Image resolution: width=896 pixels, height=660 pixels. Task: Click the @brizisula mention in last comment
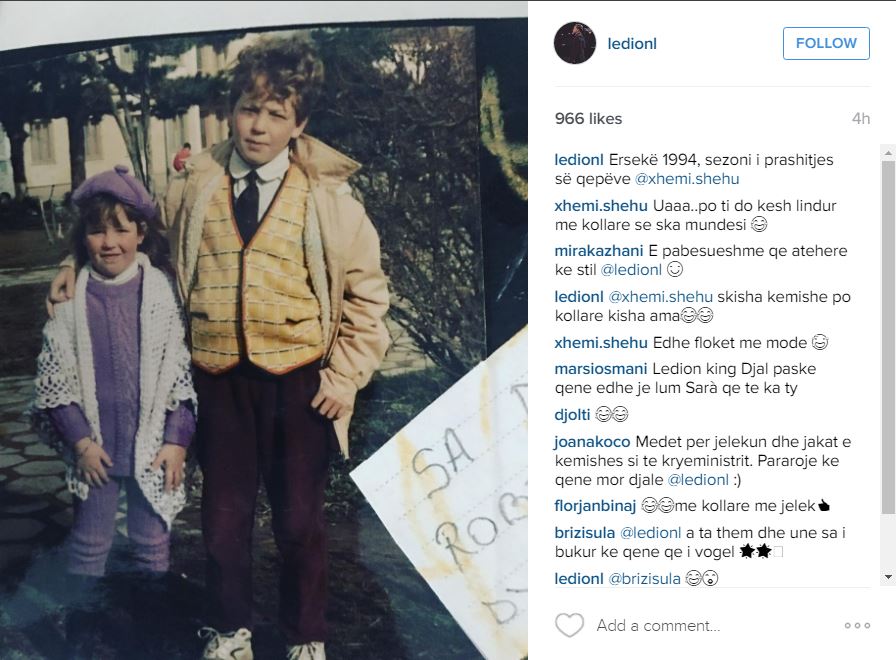[645, 579]
